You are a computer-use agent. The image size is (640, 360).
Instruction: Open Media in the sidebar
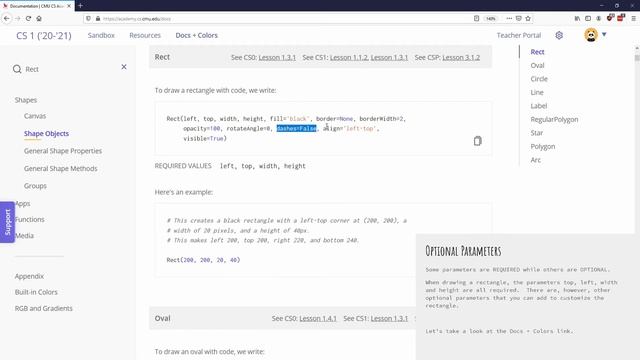[x=24, y=236]
